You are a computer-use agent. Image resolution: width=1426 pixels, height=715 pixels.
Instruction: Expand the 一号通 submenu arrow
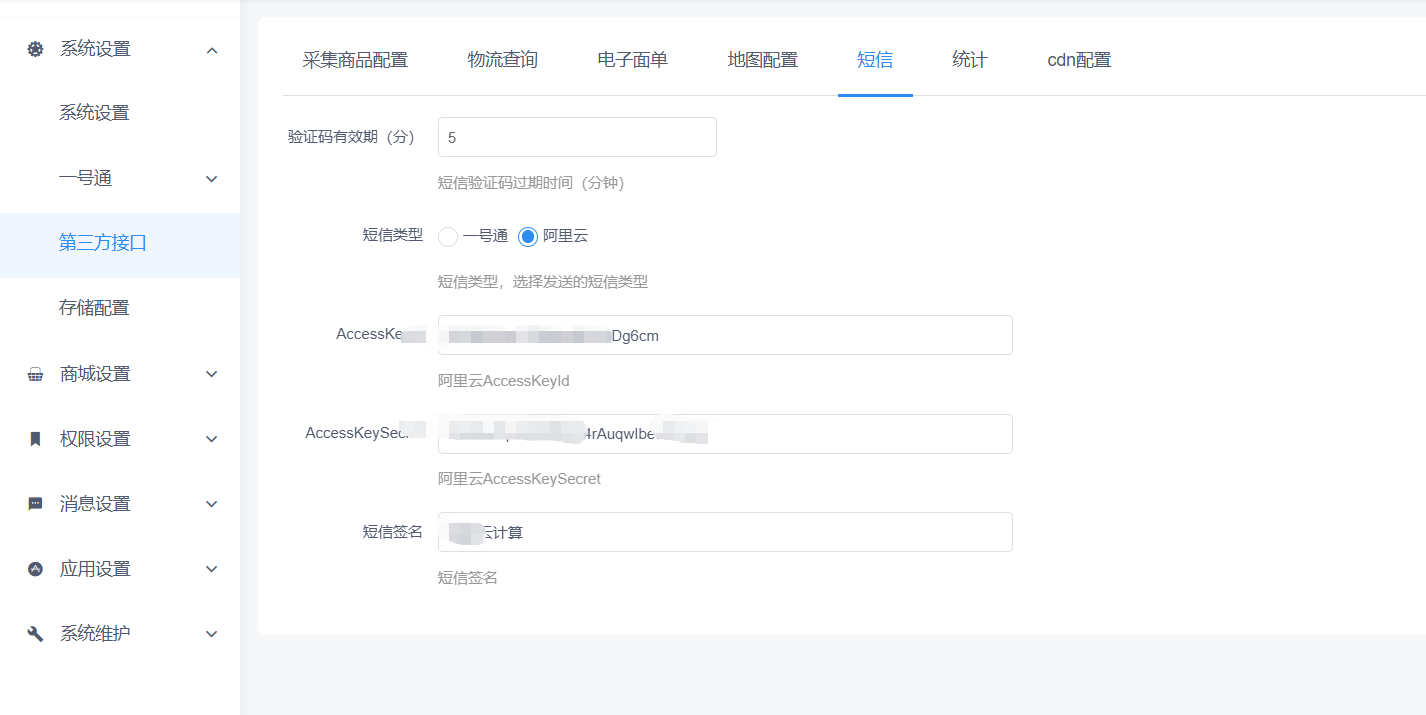212,179
